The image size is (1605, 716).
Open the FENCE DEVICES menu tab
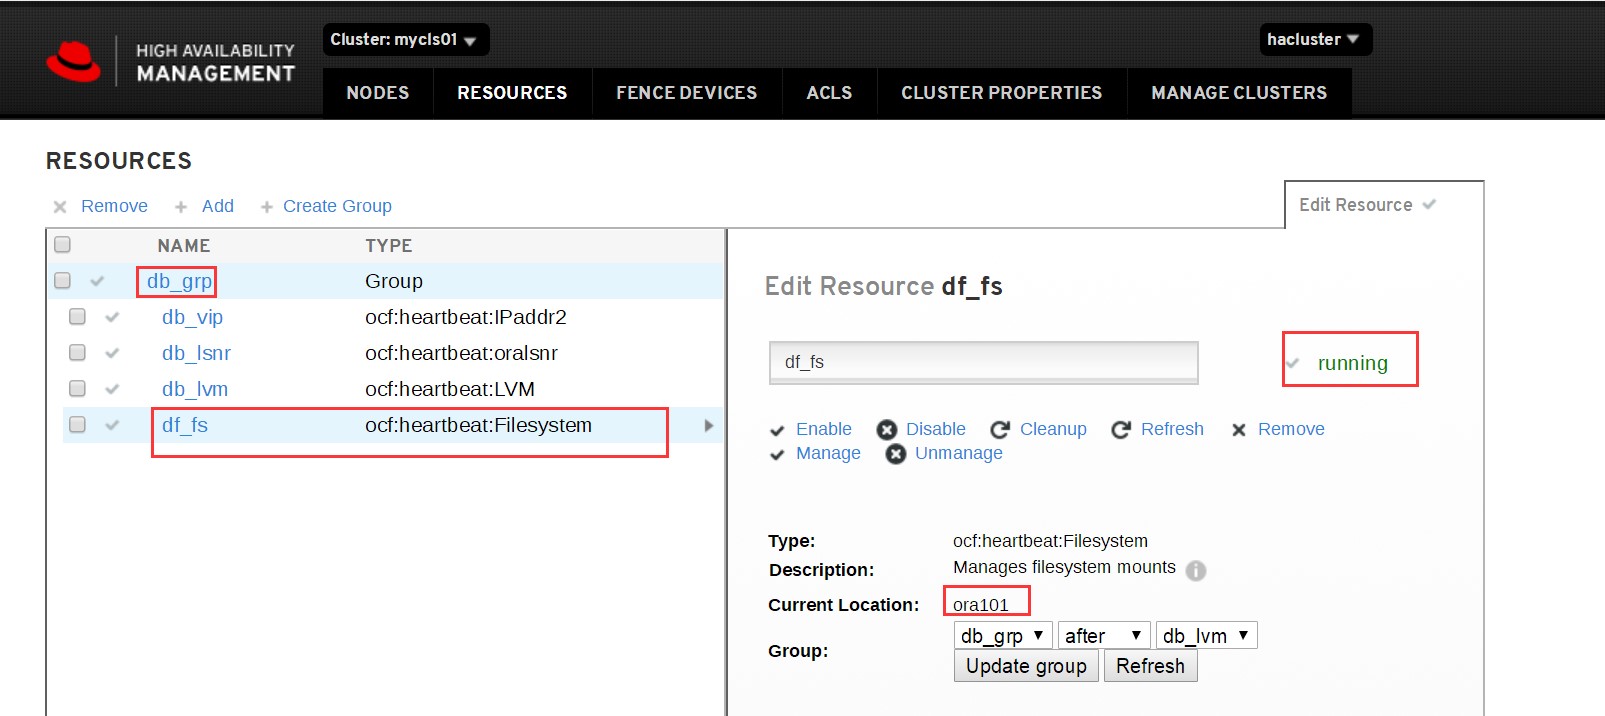coord(687,93)
